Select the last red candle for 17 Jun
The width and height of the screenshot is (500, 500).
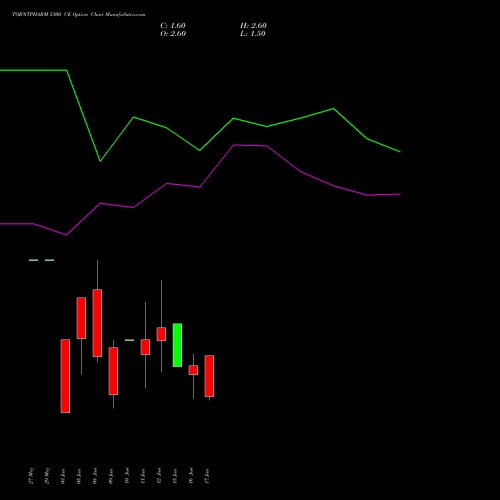pos(209,376)
